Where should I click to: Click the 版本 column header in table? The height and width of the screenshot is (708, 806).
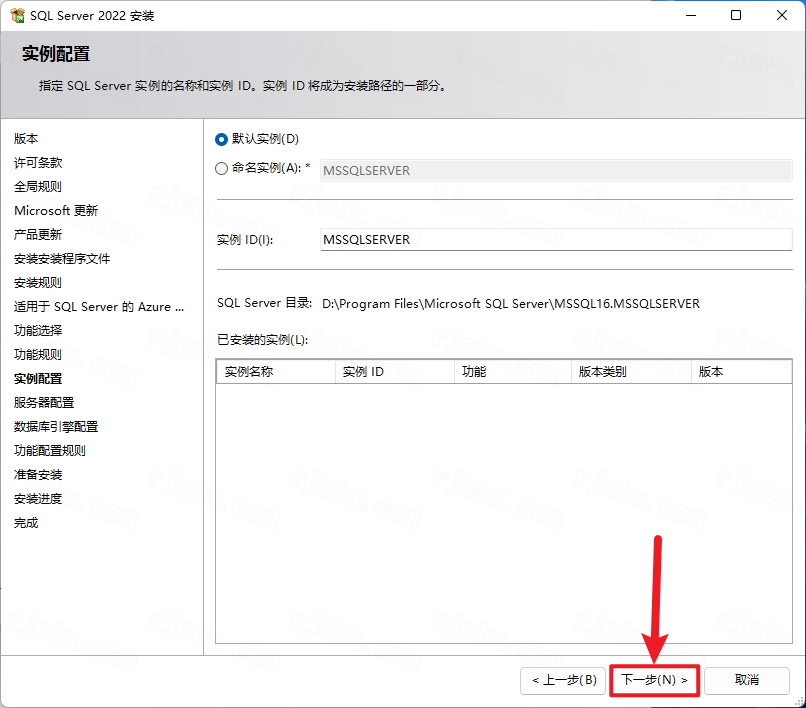point(741,372)
